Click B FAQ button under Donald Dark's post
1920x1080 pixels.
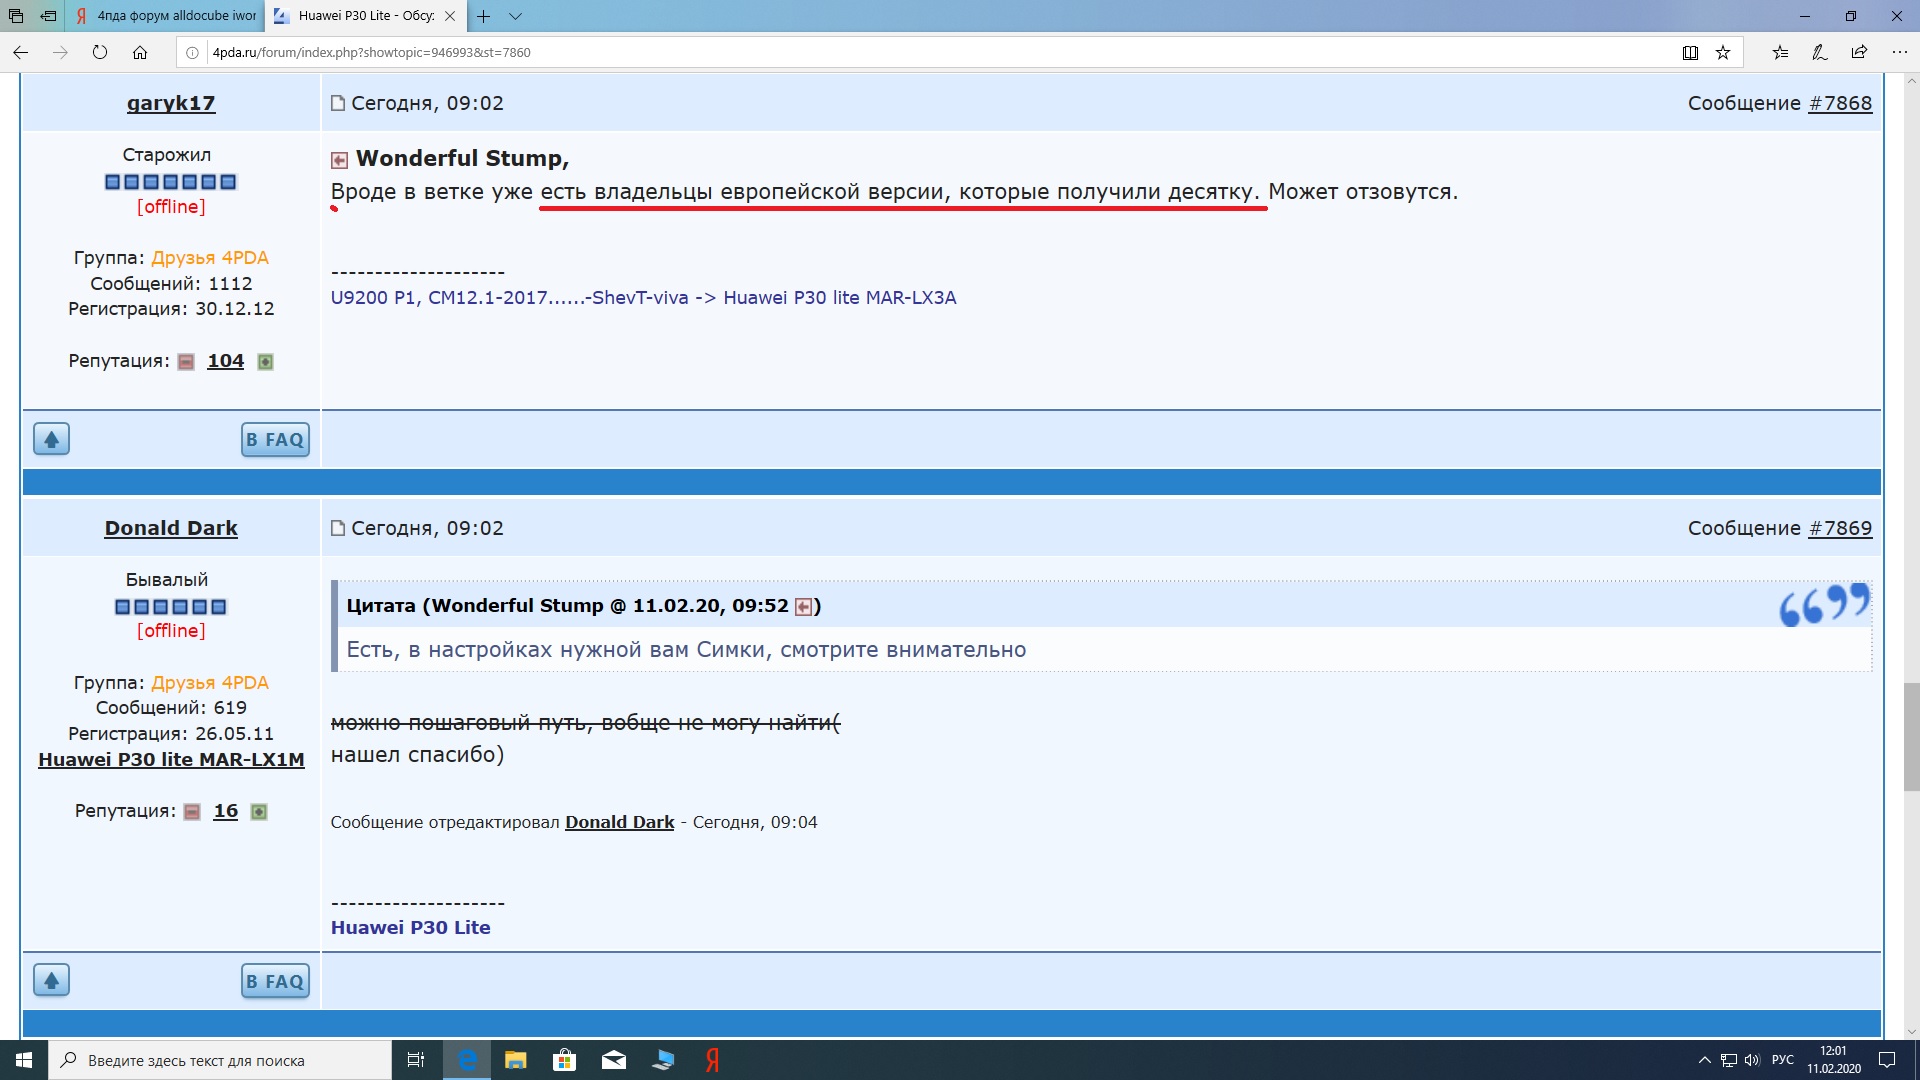tap(275, 981)
